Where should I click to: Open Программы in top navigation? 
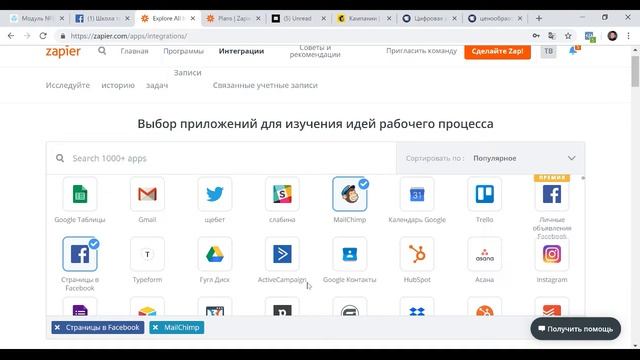click(x=183, y=51)
